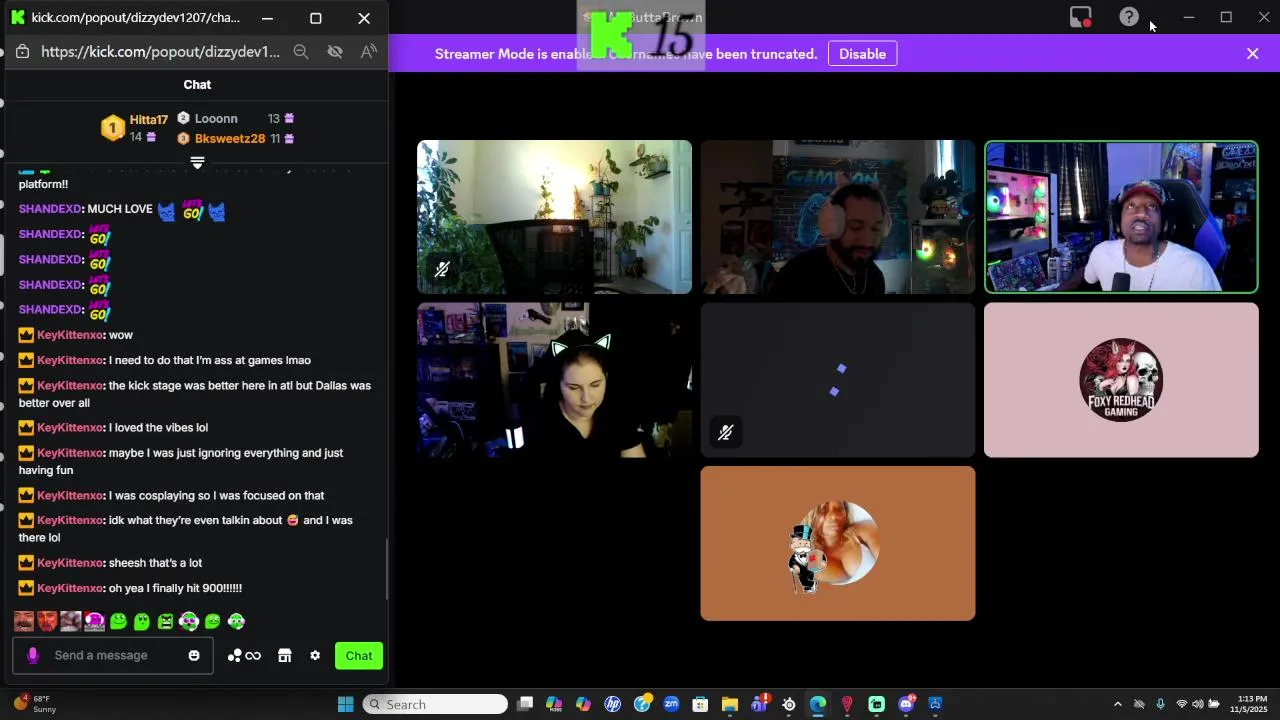Select the angry green emote

[x=166, y=622]
